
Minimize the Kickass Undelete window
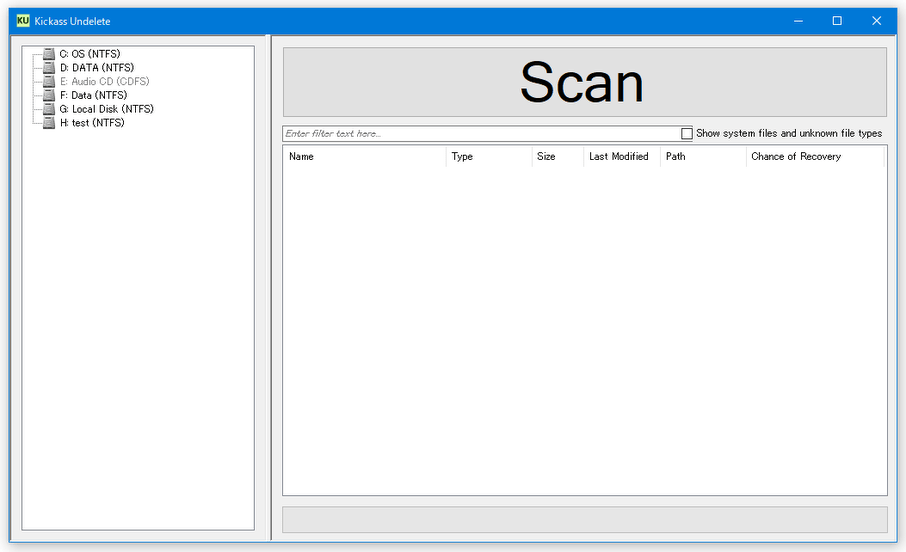point(799,21)
